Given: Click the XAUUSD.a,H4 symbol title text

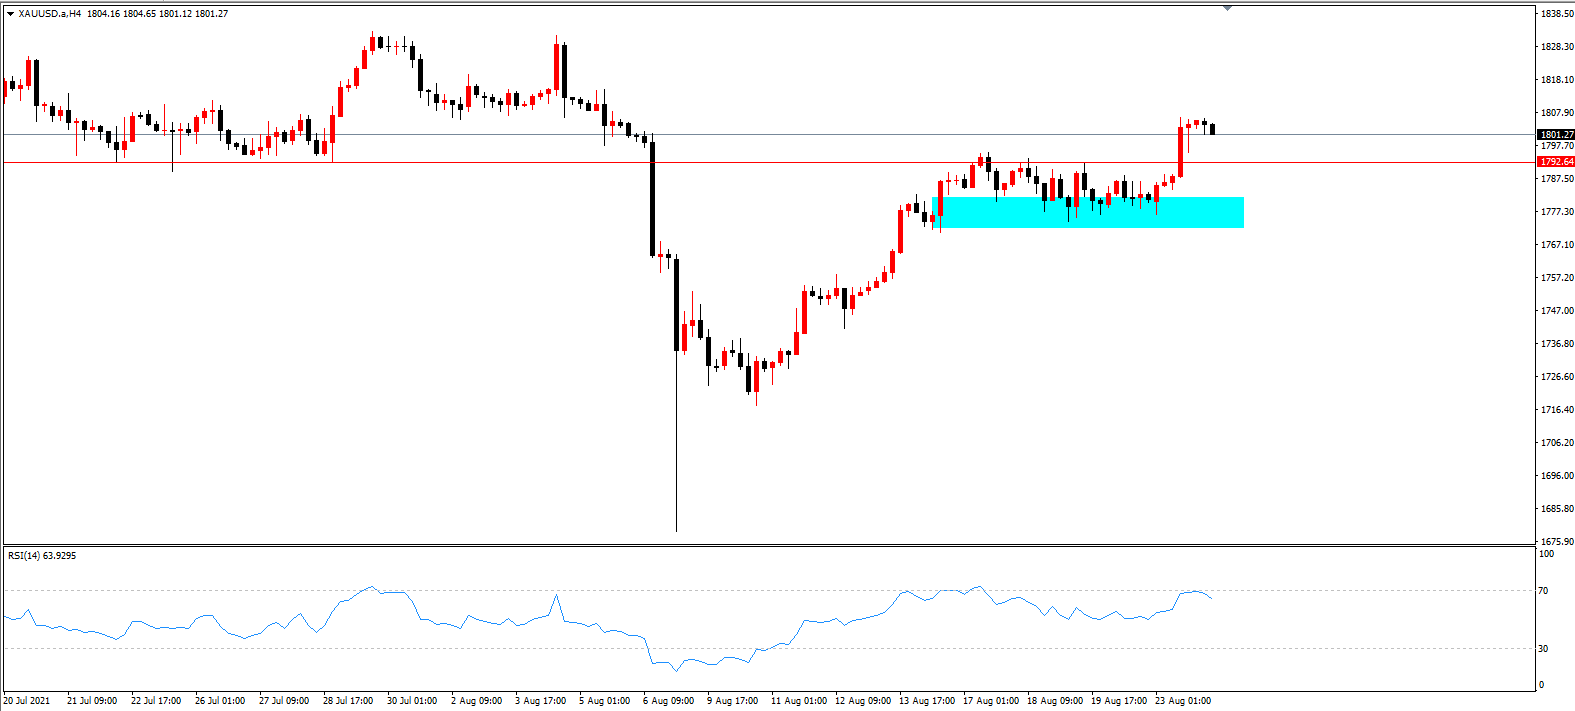Looking at the screenshot, I should point(50,14).
